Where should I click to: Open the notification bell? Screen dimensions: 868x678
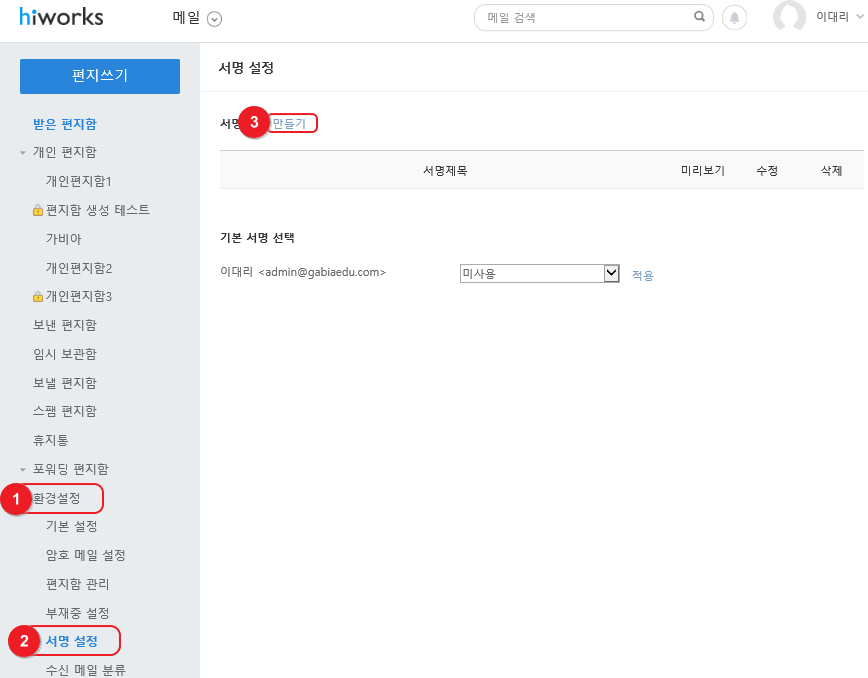[x=734, y=18]
